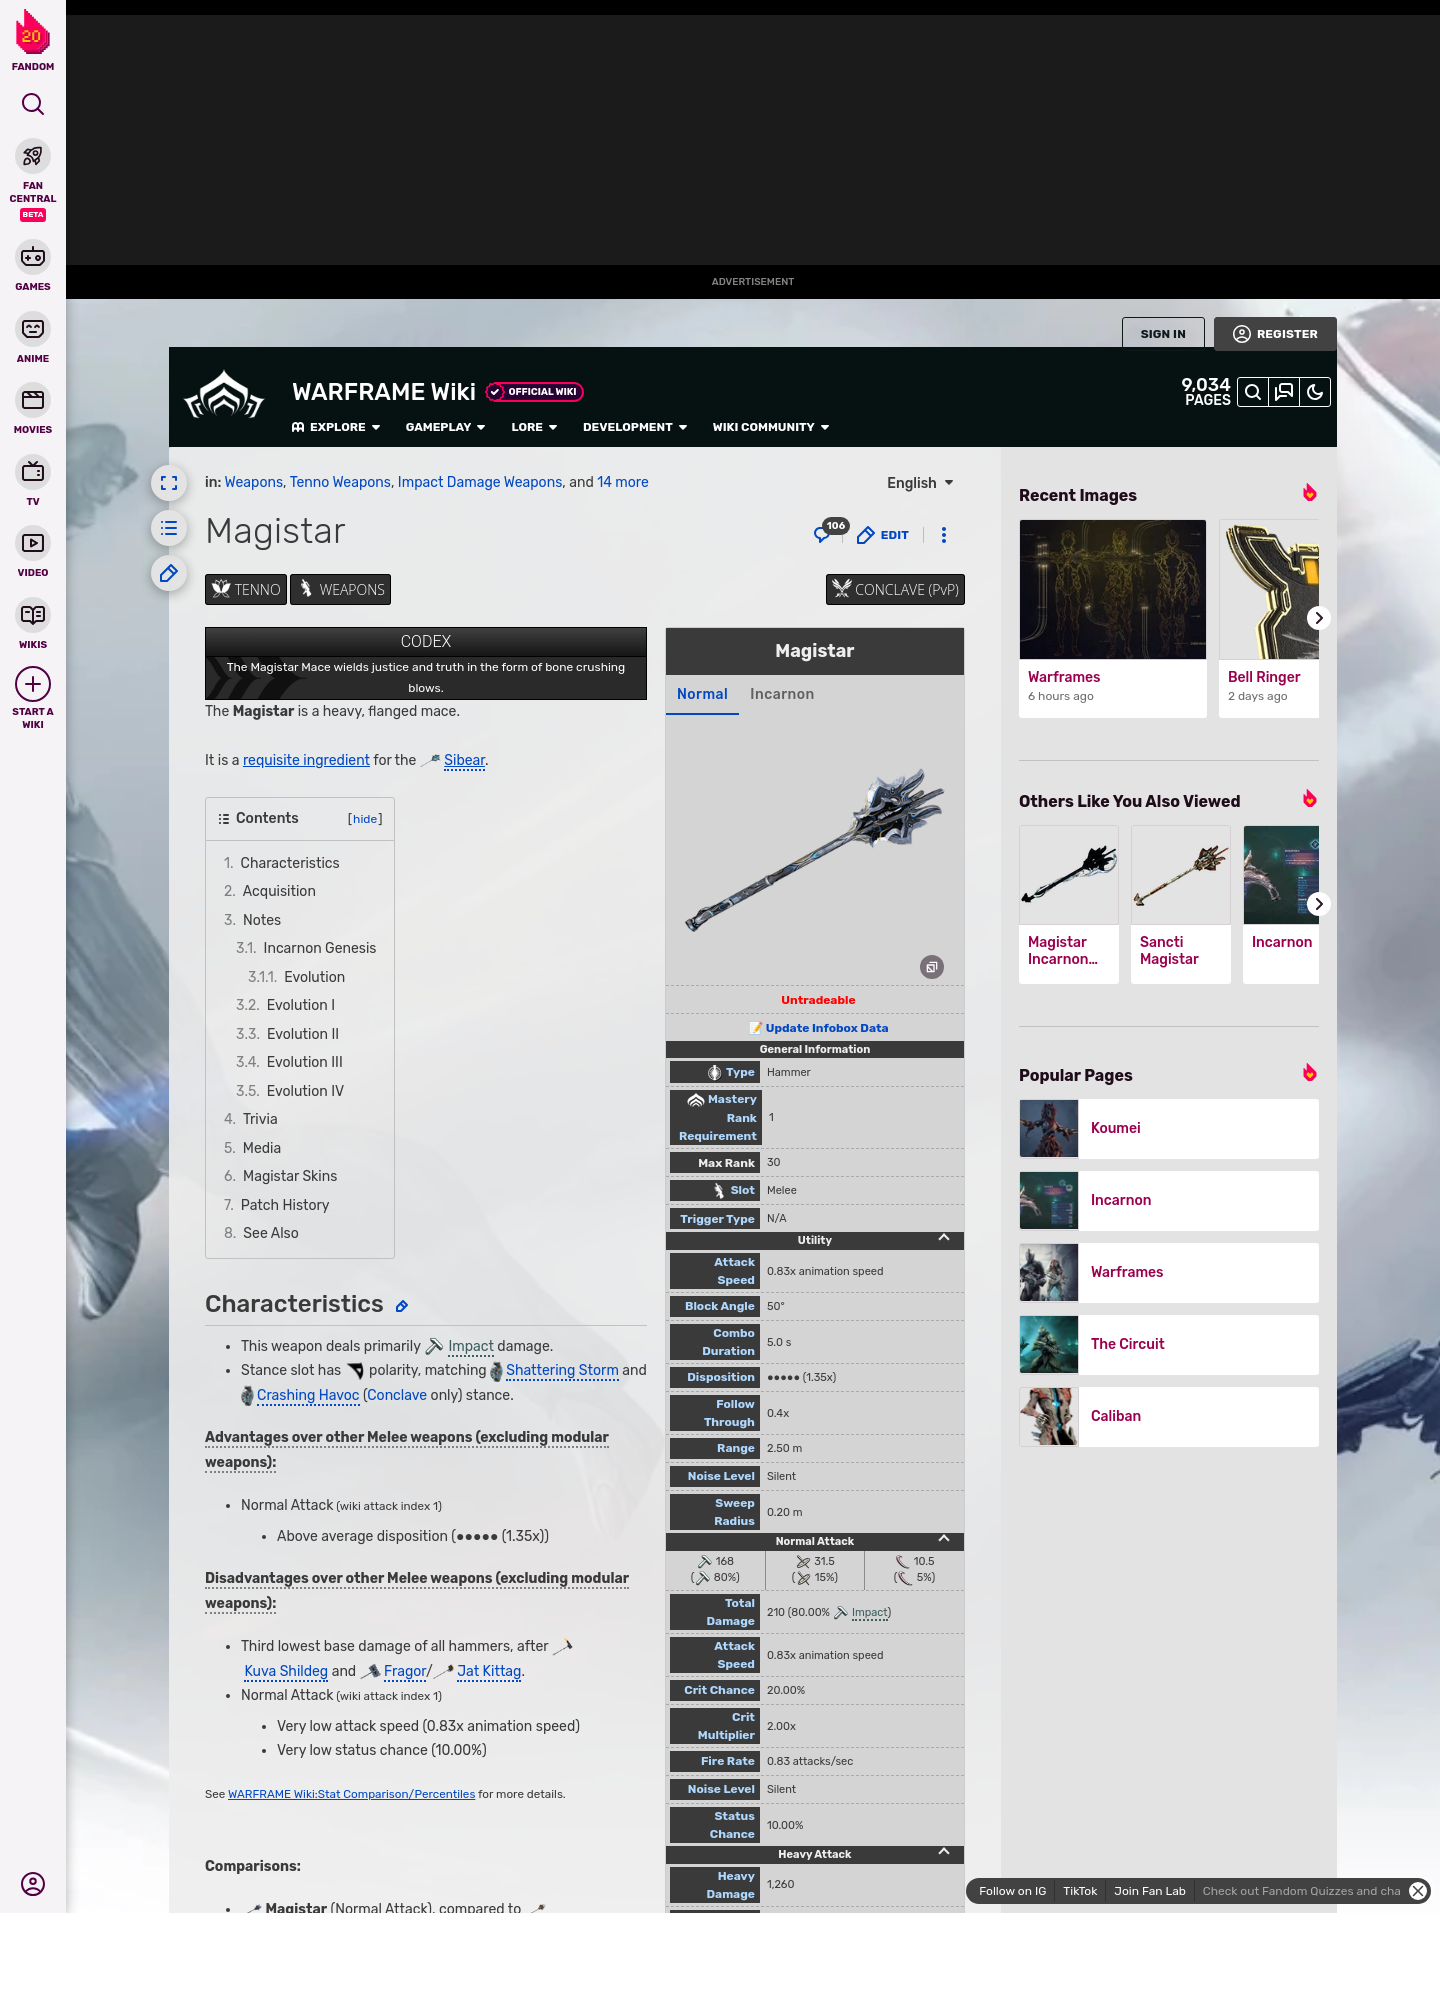
Task: Go to the Anime section
Action: pos(33,338)
